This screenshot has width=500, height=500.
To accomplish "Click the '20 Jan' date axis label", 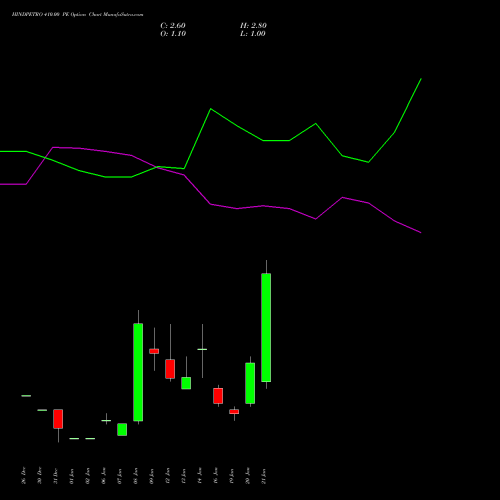I will coord(248,476).
